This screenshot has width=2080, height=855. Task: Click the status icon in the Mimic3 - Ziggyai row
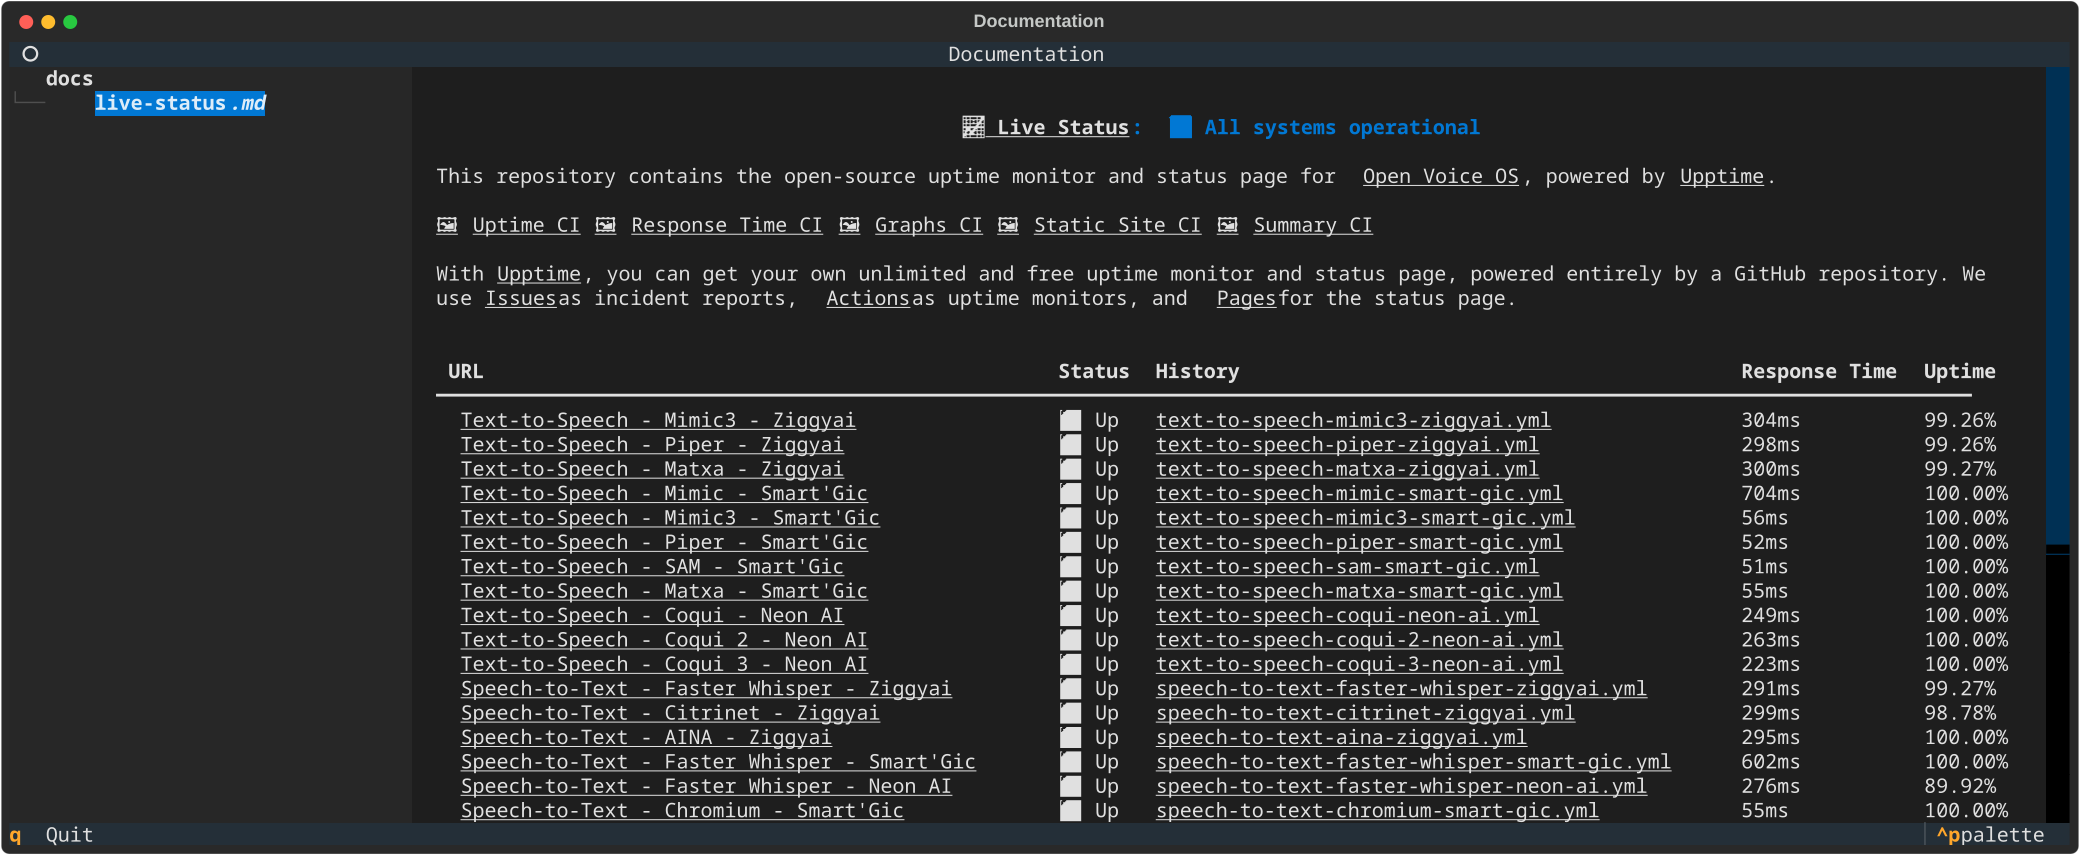[x=1071, y=420]
